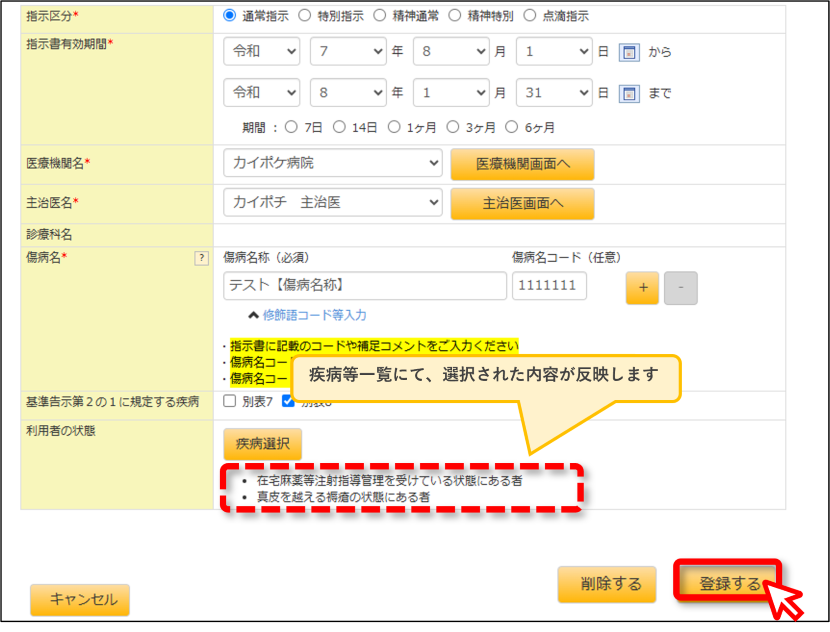Choose the 点滴指示 radio option
Viewport: 830px width, 632px height.
pyautogui.click(x=530, y=15)
